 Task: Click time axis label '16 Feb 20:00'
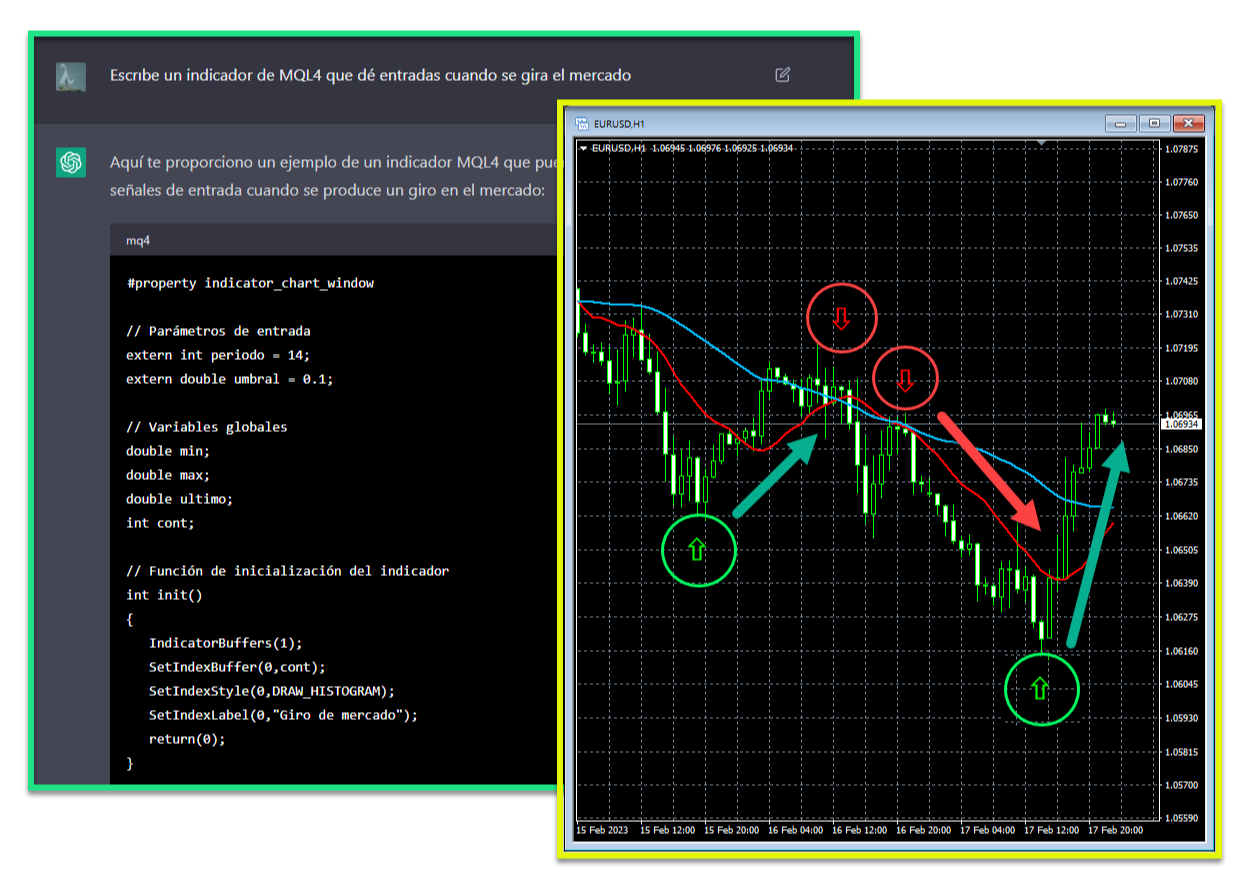[924, 830]
